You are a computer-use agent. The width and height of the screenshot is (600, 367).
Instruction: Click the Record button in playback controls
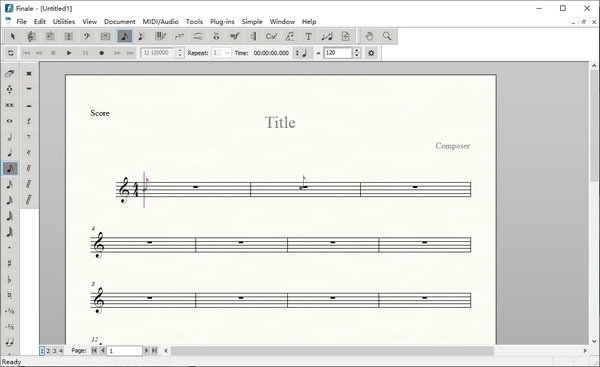click(x=101, y=53)
